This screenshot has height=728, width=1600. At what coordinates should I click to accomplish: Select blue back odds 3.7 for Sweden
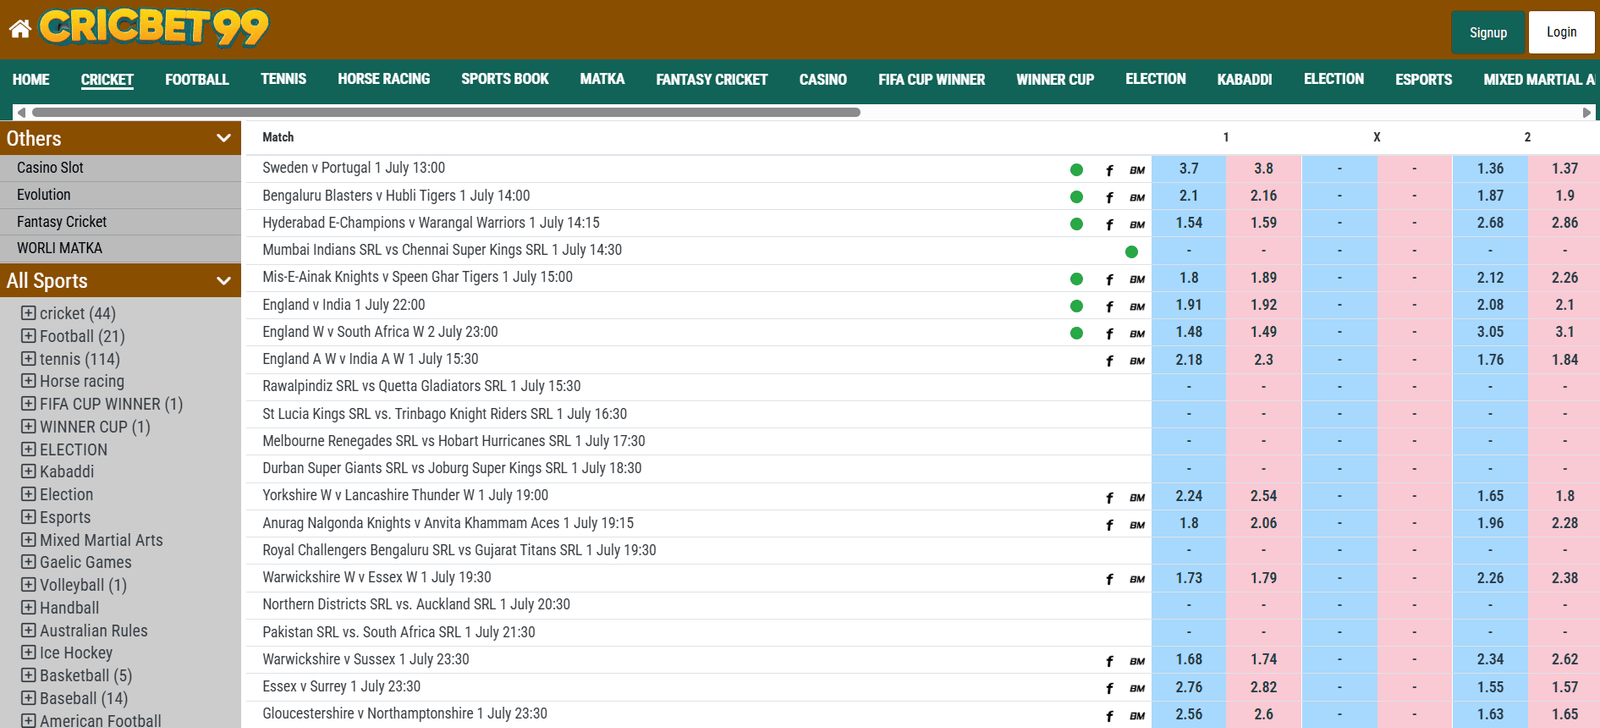[x=1189, y=169]
